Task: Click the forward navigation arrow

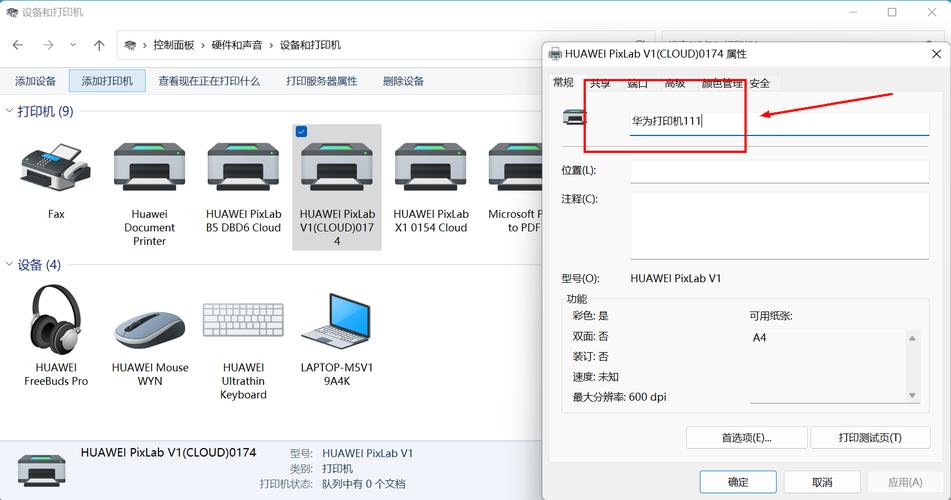Action: pos(48,45)
